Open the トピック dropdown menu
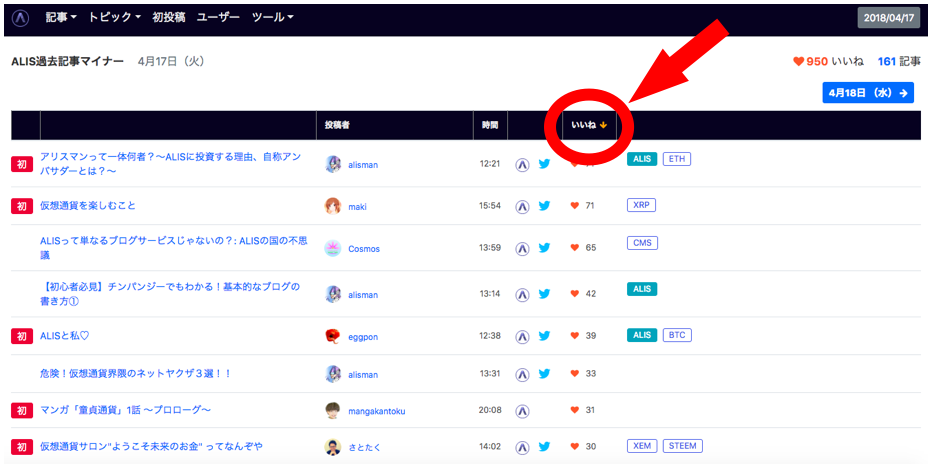 pyautogui.click(x=114, y=17)
